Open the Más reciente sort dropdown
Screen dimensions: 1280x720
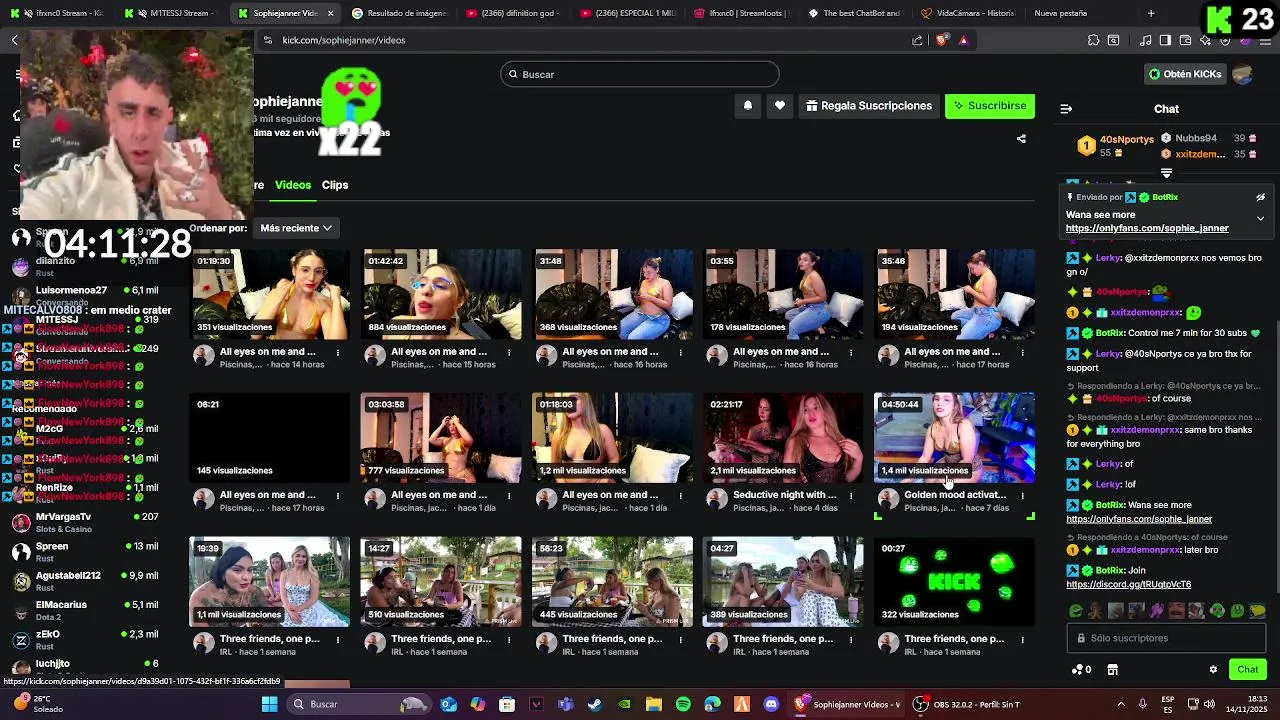point(295,228)
